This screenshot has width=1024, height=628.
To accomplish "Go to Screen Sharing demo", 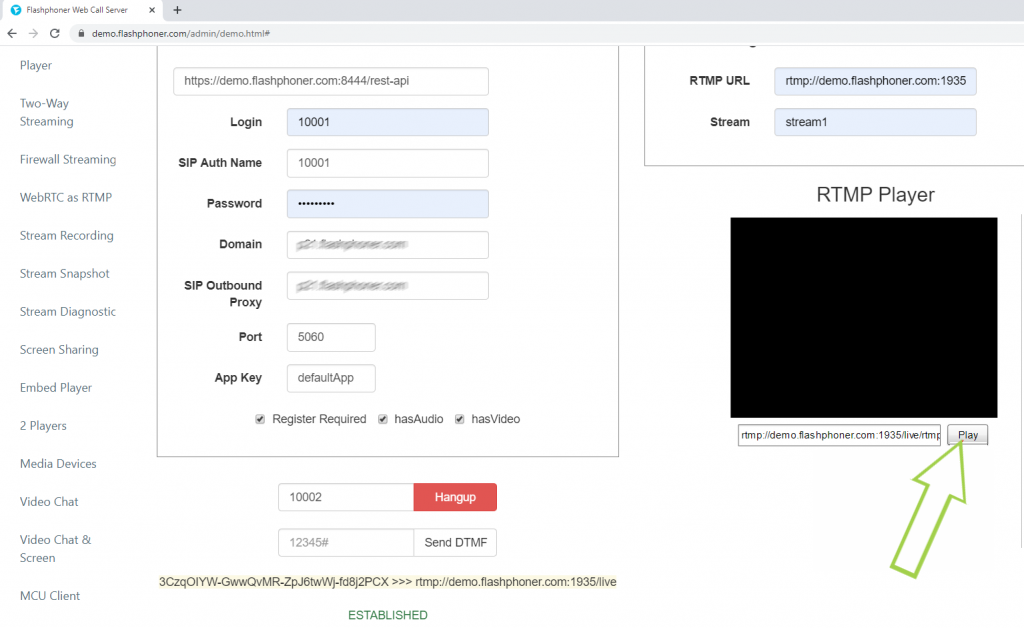I will (x=59, y=349).
